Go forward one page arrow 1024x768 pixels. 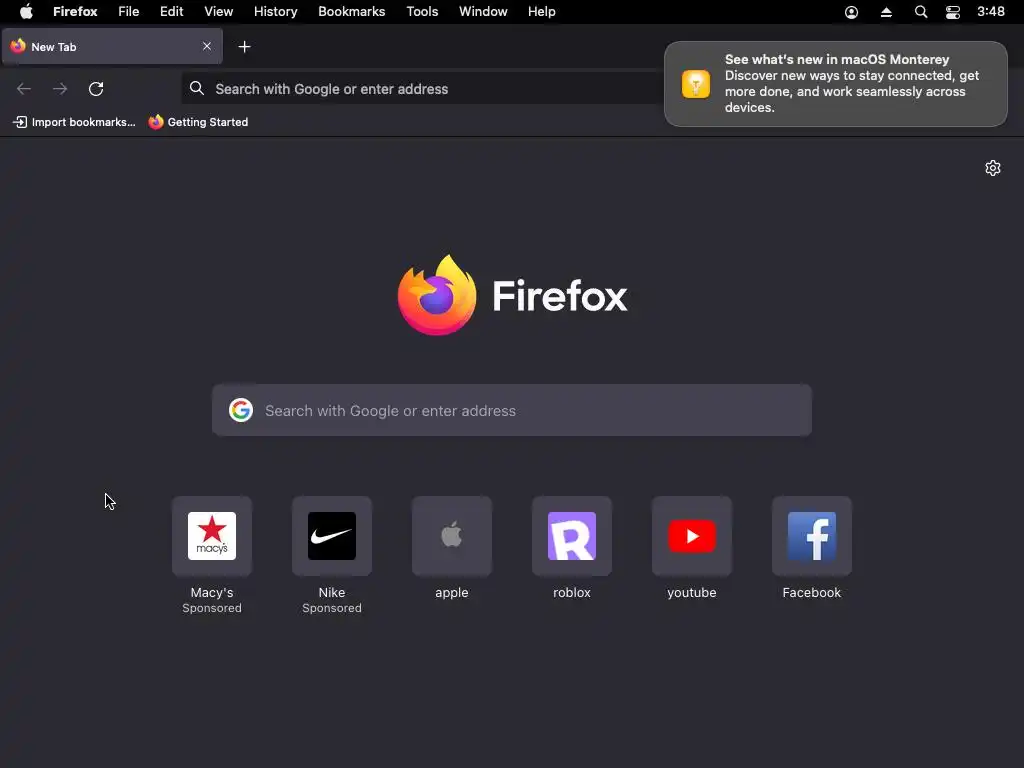(60, 89)
